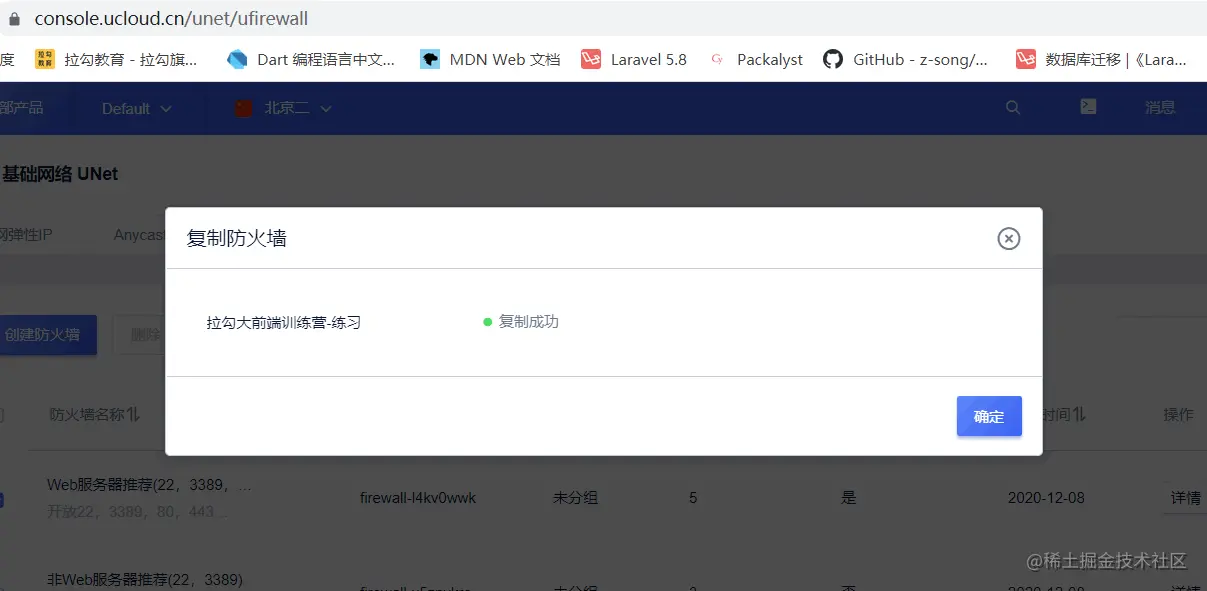This screenshot has height=591, width=1207.
Task: Close the 复制防火墙 dialog with X icon
Action: click(x=1008, y=238)
